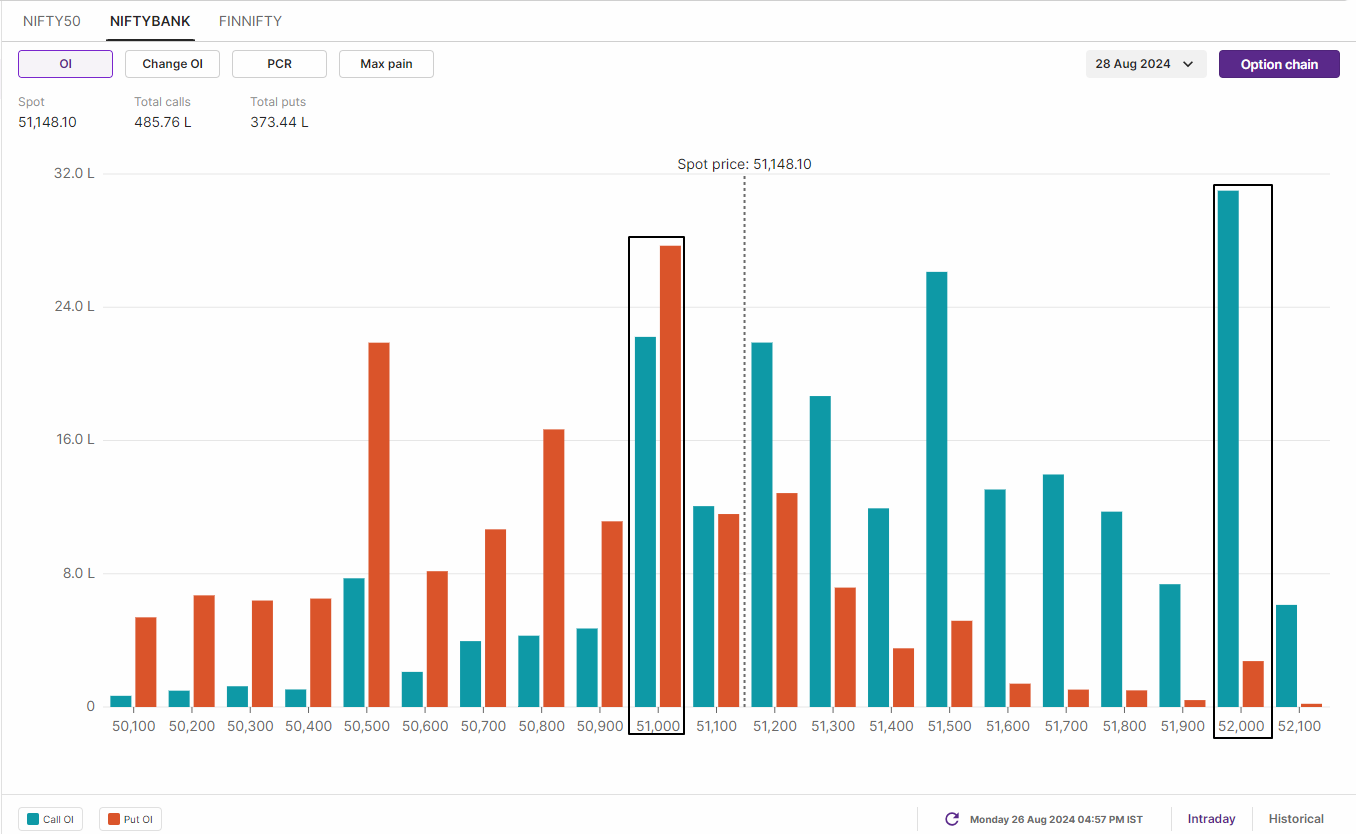1356x834 pixels.
Task: Click the 50,800 strike put OI bar
Action: 554,568
